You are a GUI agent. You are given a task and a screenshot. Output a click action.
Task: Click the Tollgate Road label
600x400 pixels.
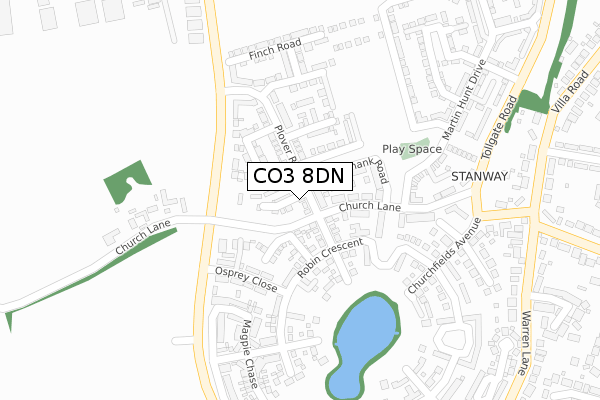pyautogui.click(x=499, y=127)
